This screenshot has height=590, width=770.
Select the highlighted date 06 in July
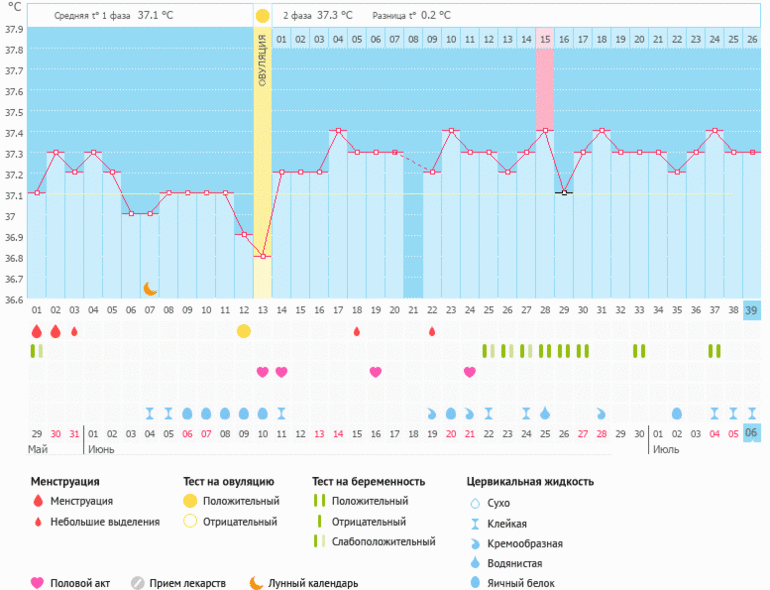[x=752, y=433]
